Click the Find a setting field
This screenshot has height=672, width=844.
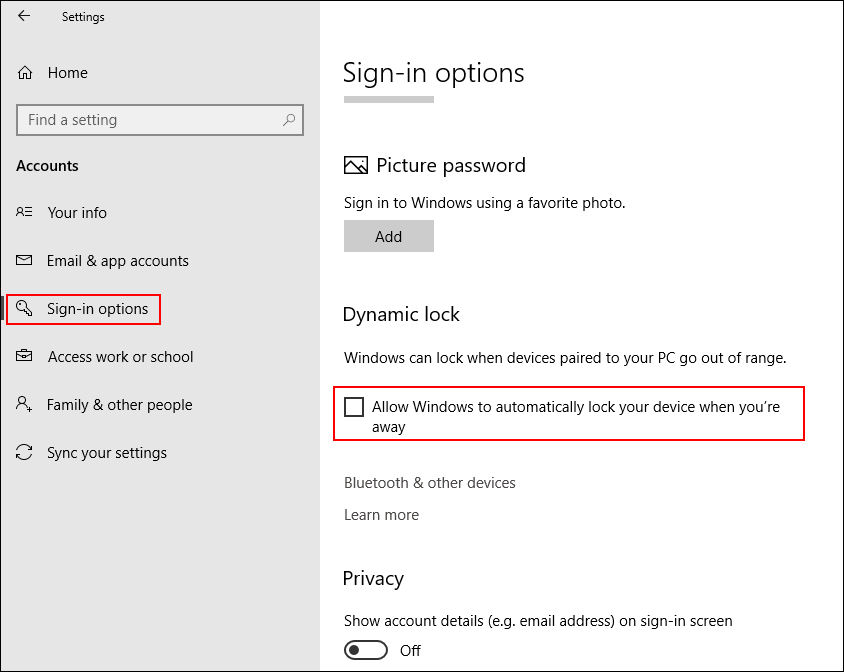[x=160, y=120]
